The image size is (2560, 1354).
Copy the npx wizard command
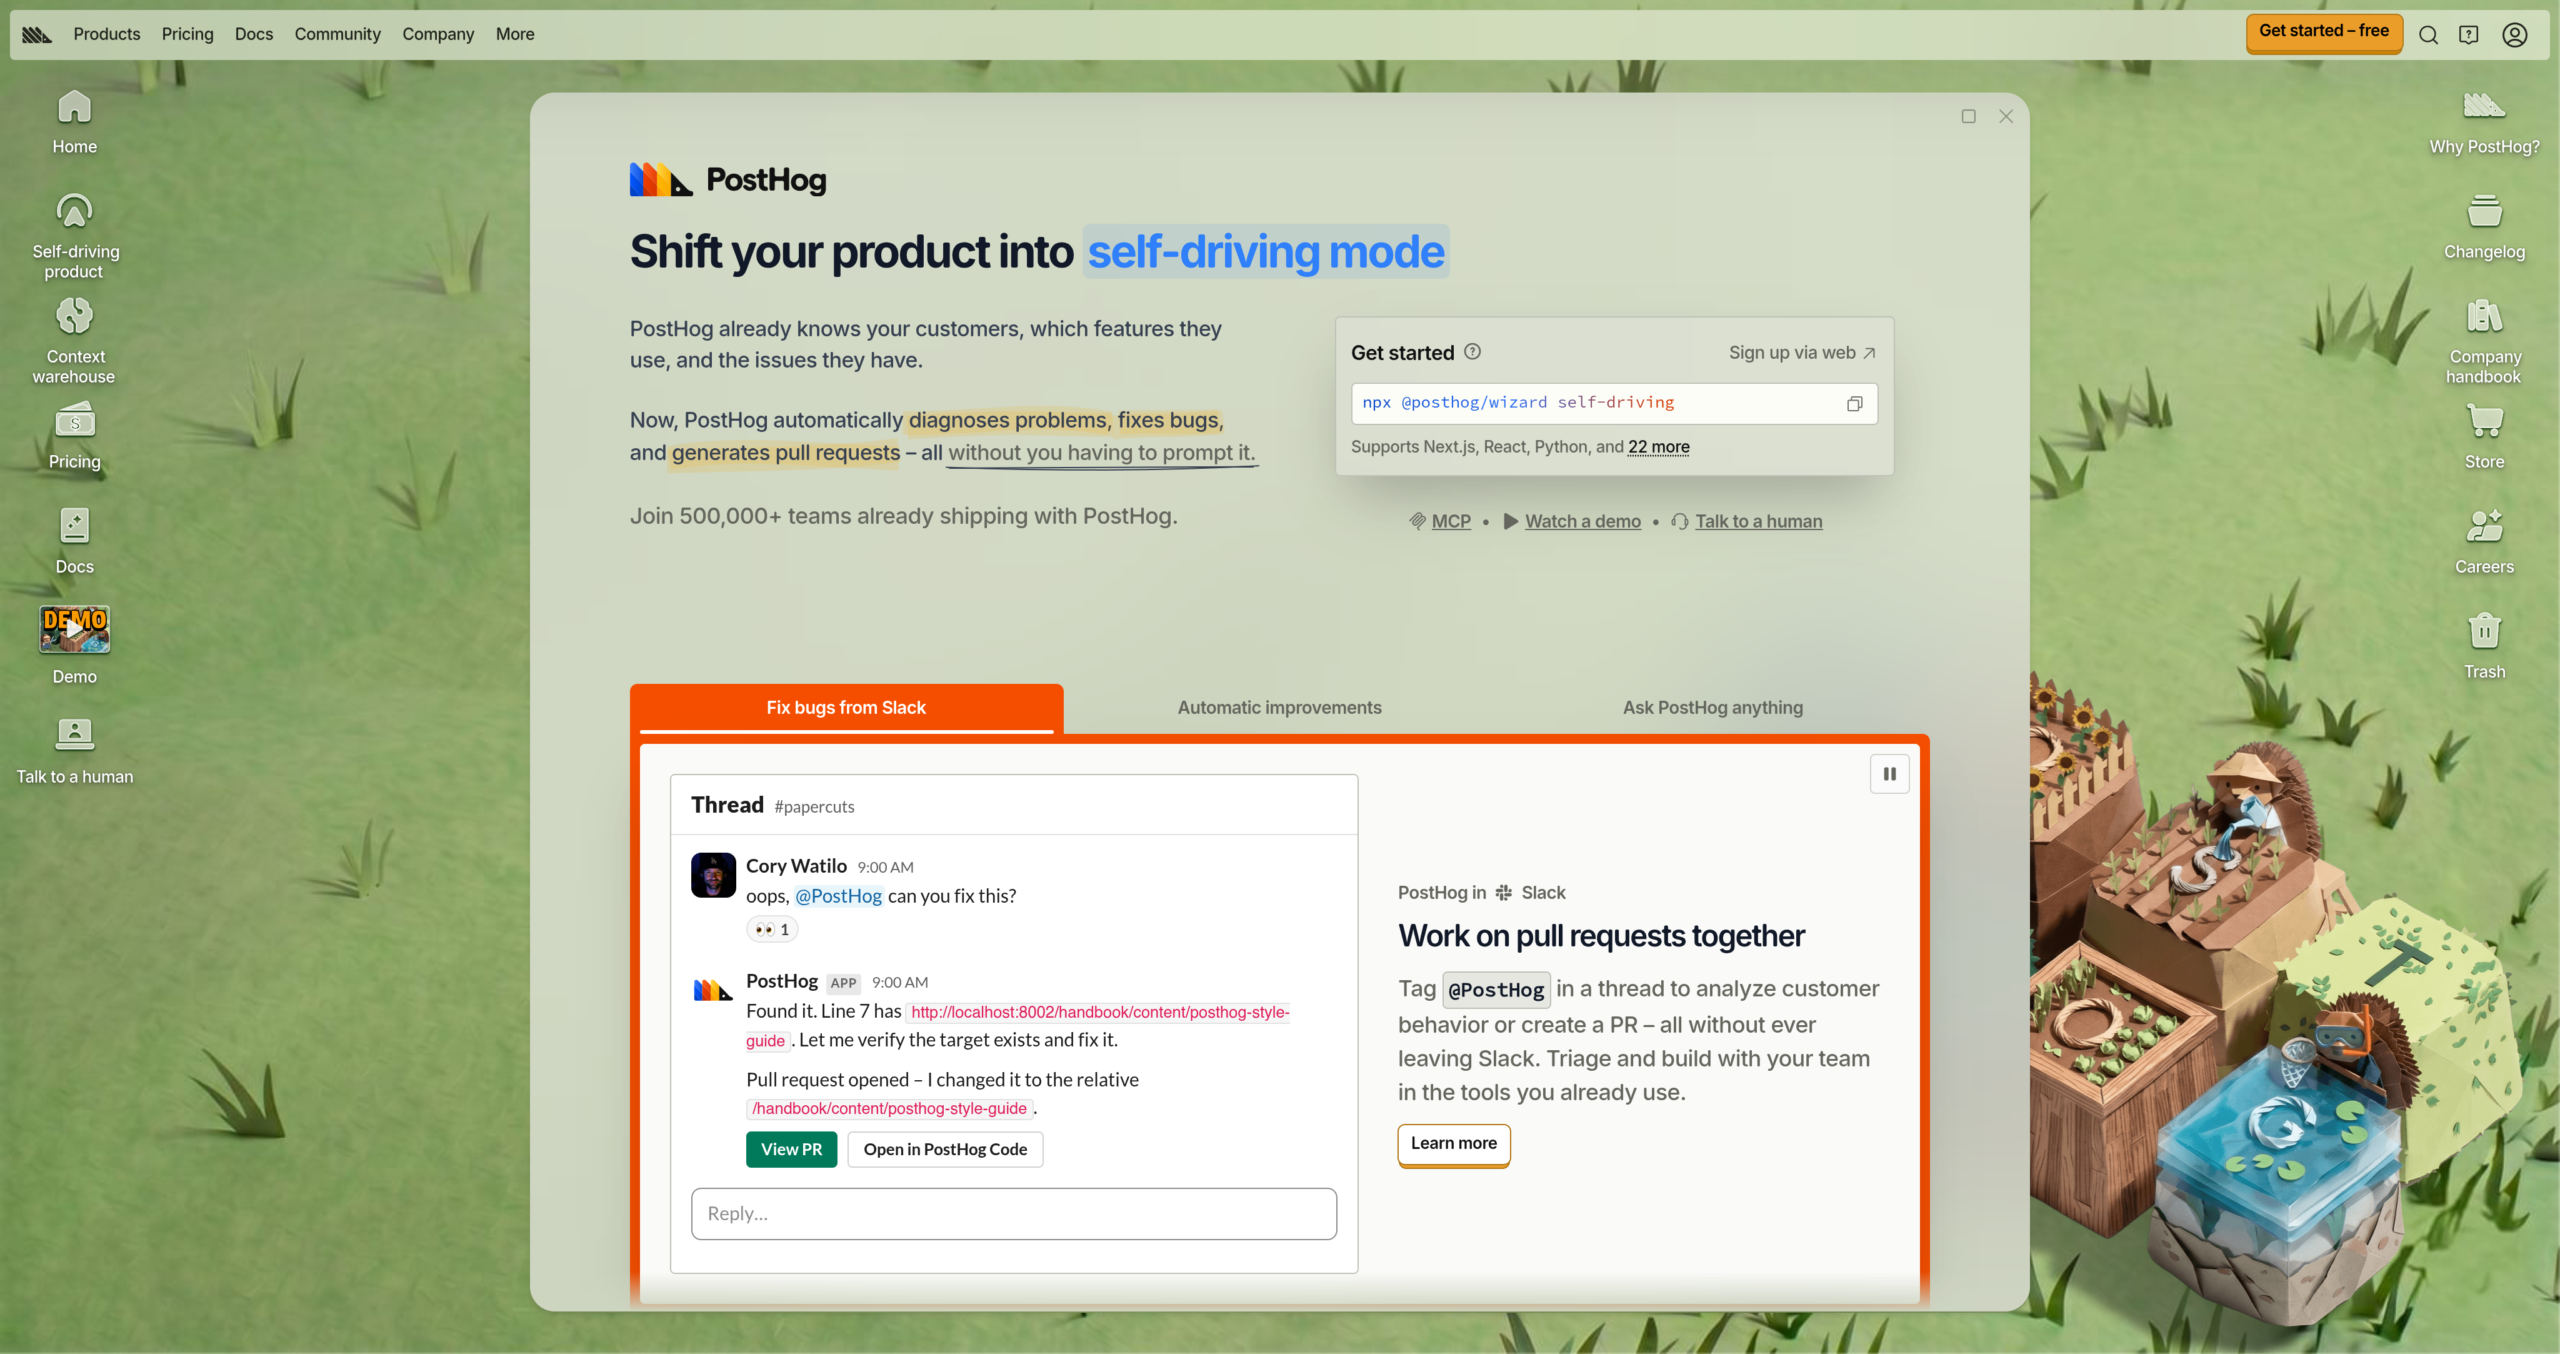click(1854, 404)
